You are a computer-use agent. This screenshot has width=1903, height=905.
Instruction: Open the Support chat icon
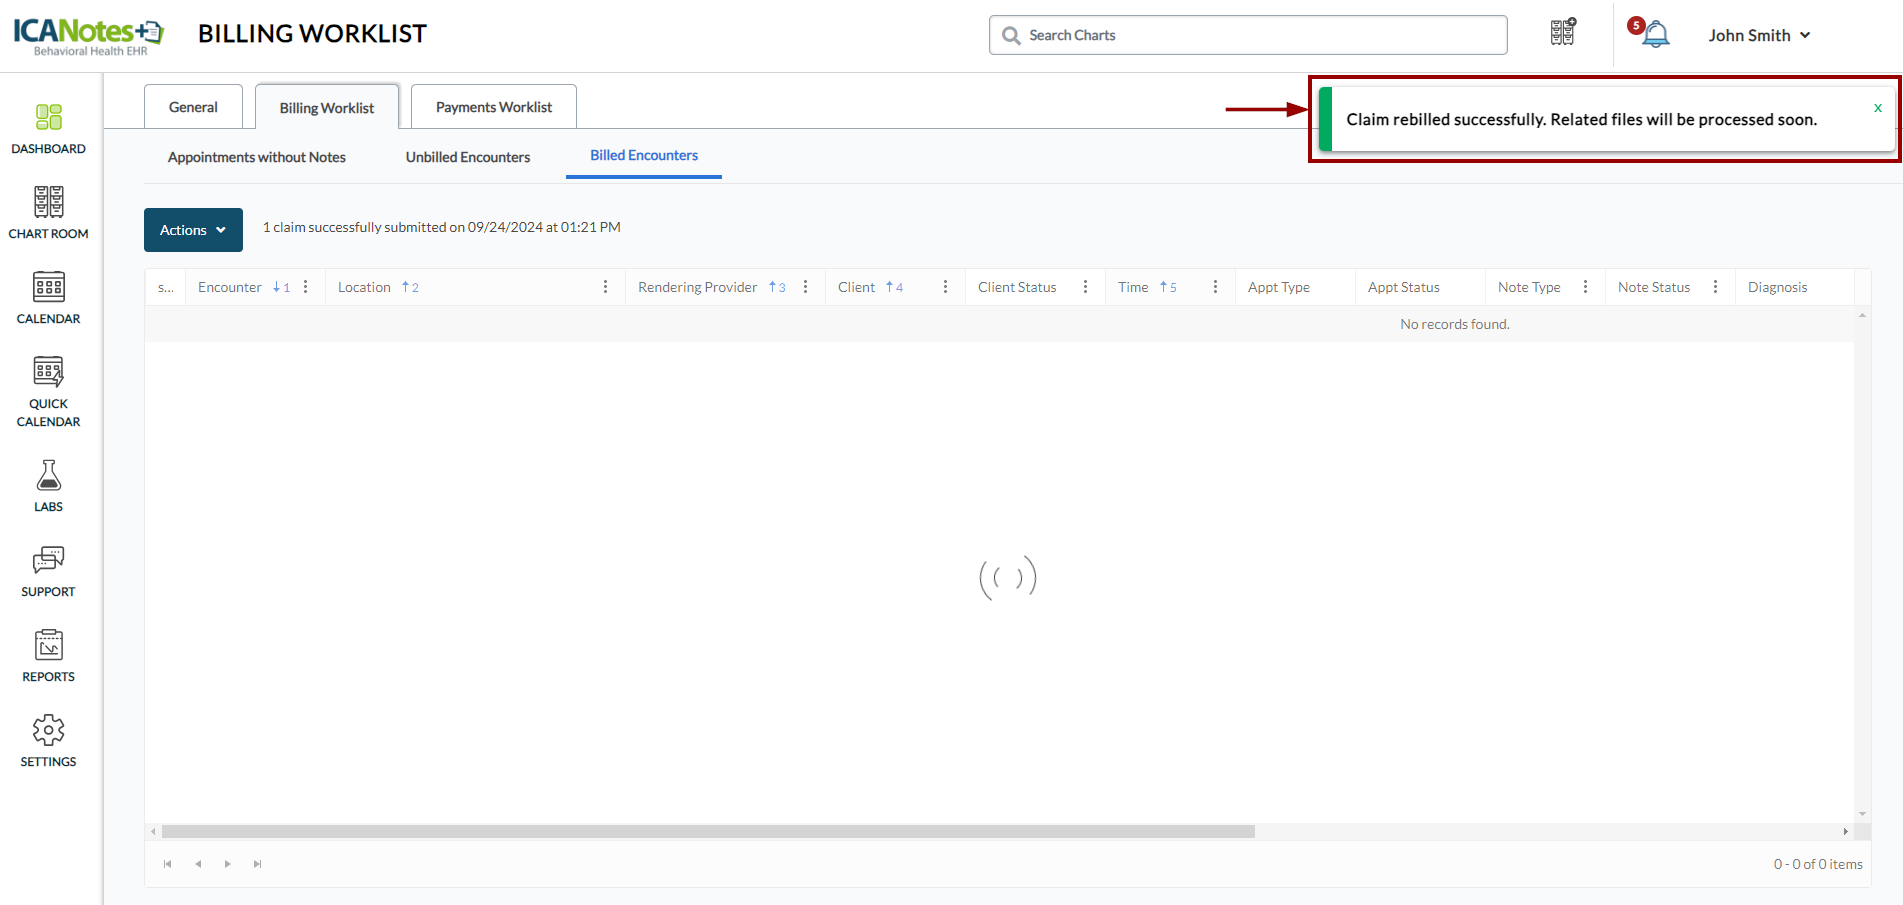click(48, 571)
